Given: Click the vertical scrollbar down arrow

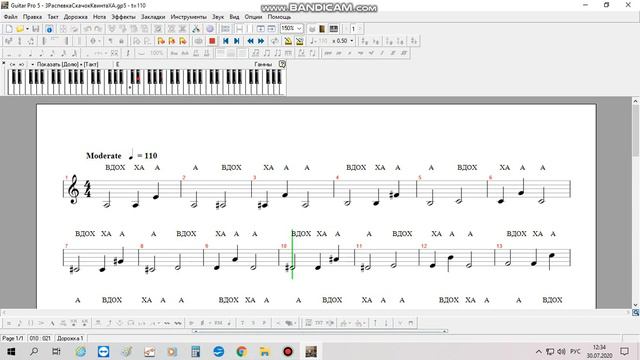Looking at the screenshot, I should [x=636, y=305].
